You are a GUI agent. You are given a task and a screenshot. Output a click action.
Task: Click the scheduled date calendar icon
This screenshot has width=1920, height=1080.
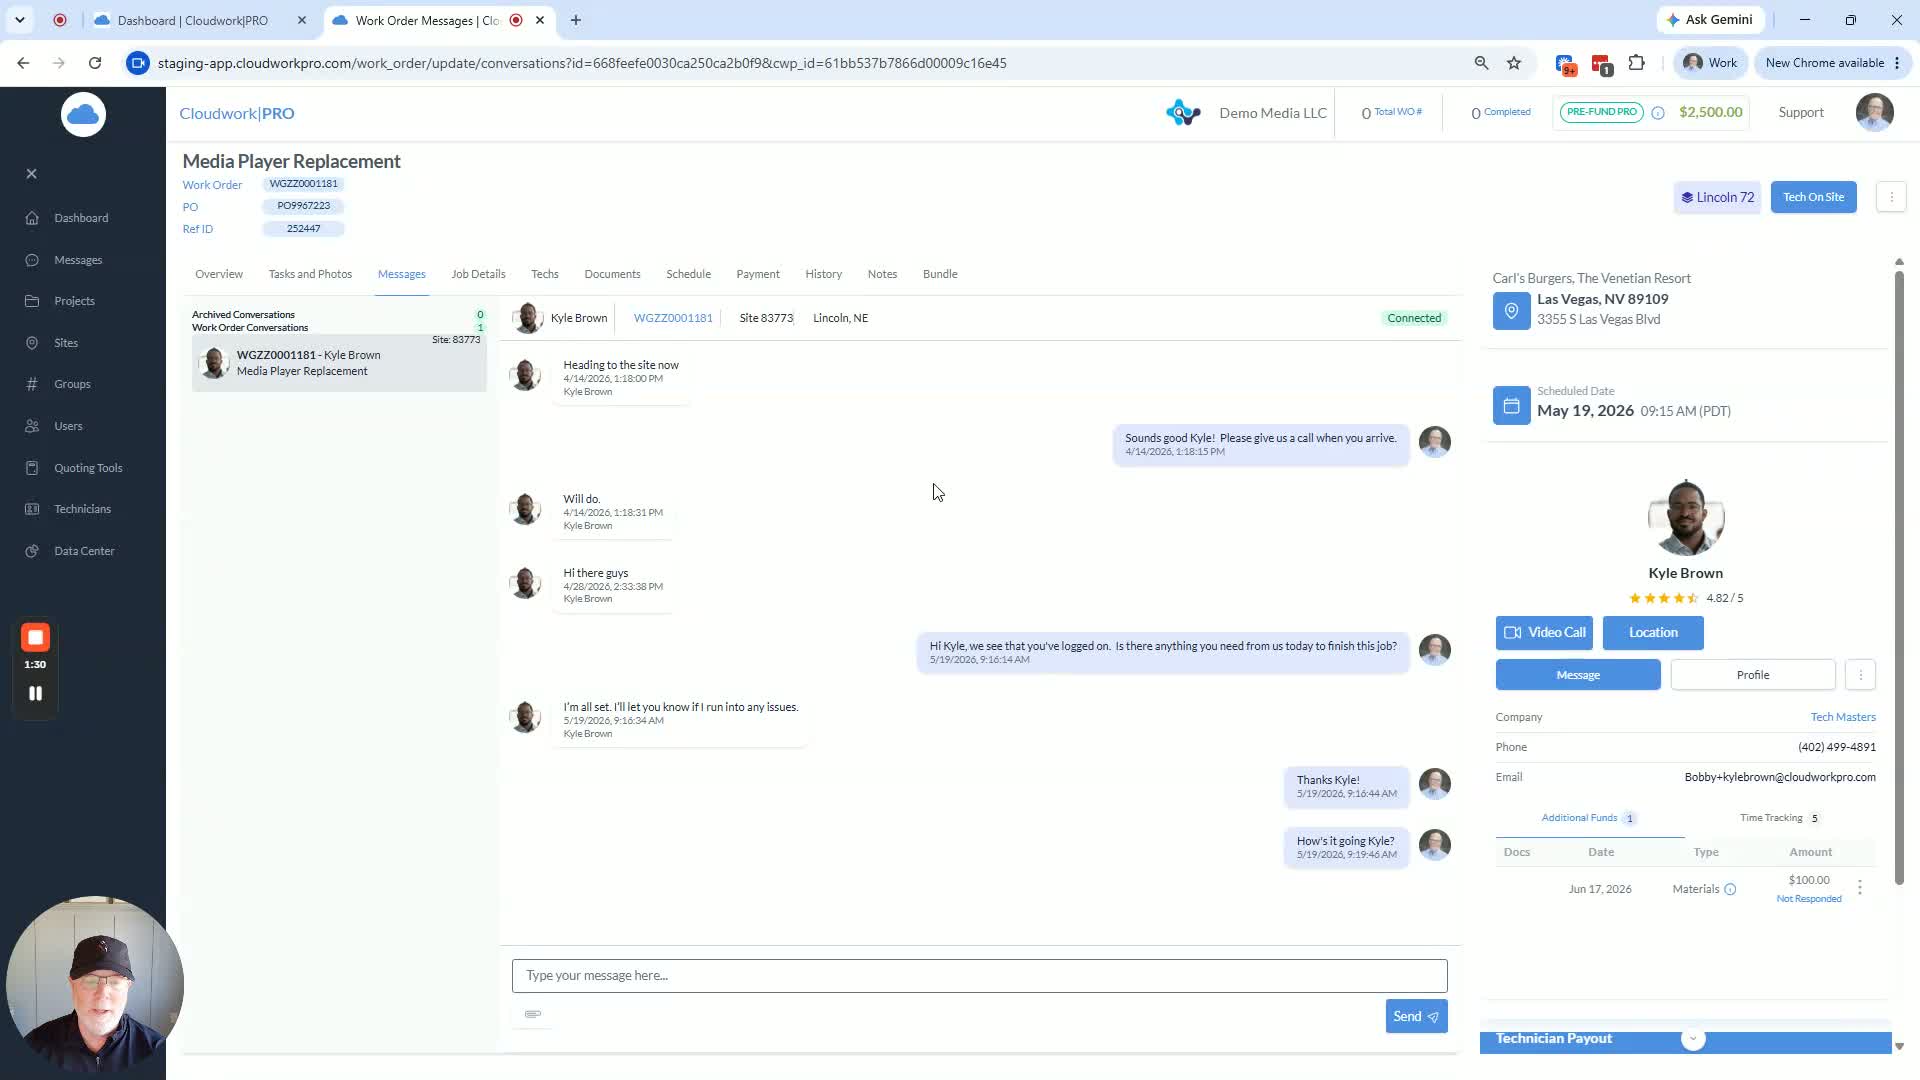pos(1511,406)
